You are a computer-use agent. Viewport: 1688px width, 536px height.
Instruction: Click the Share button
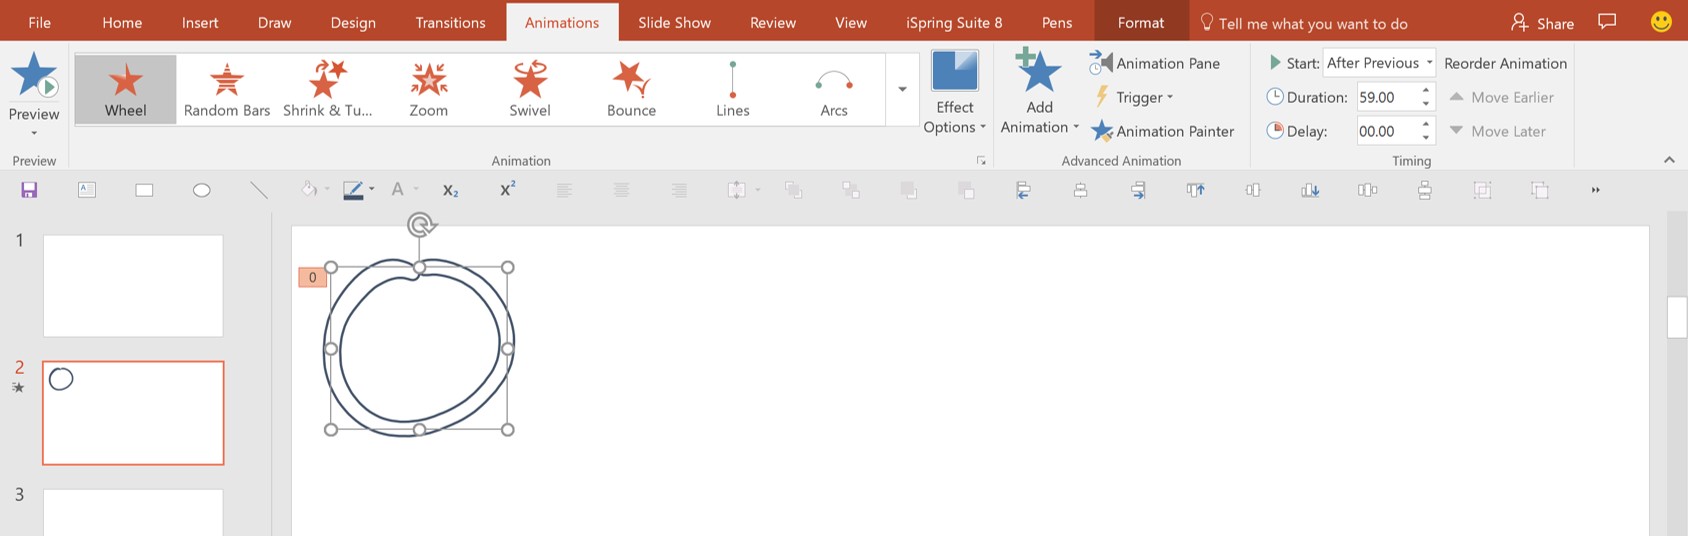(x=1542, y=22)
